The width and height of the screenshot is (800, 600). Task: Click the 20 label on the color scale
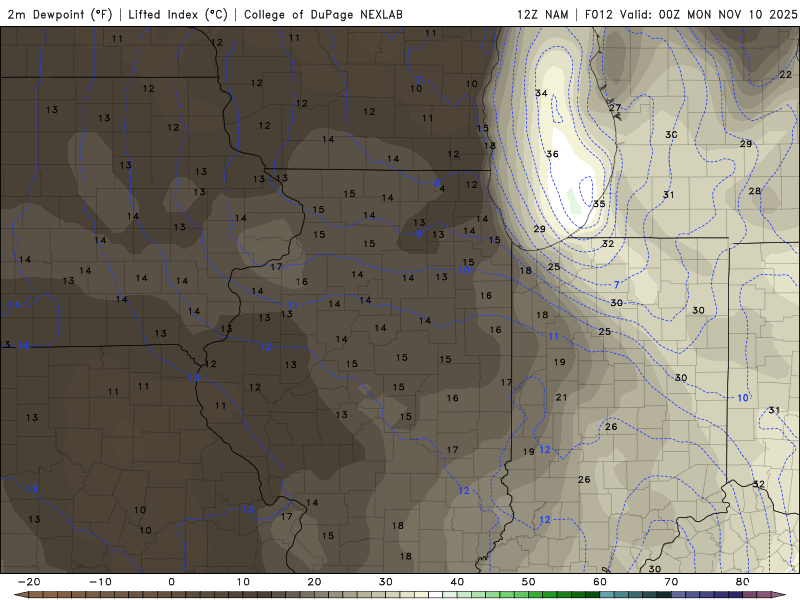pos(314,582)
